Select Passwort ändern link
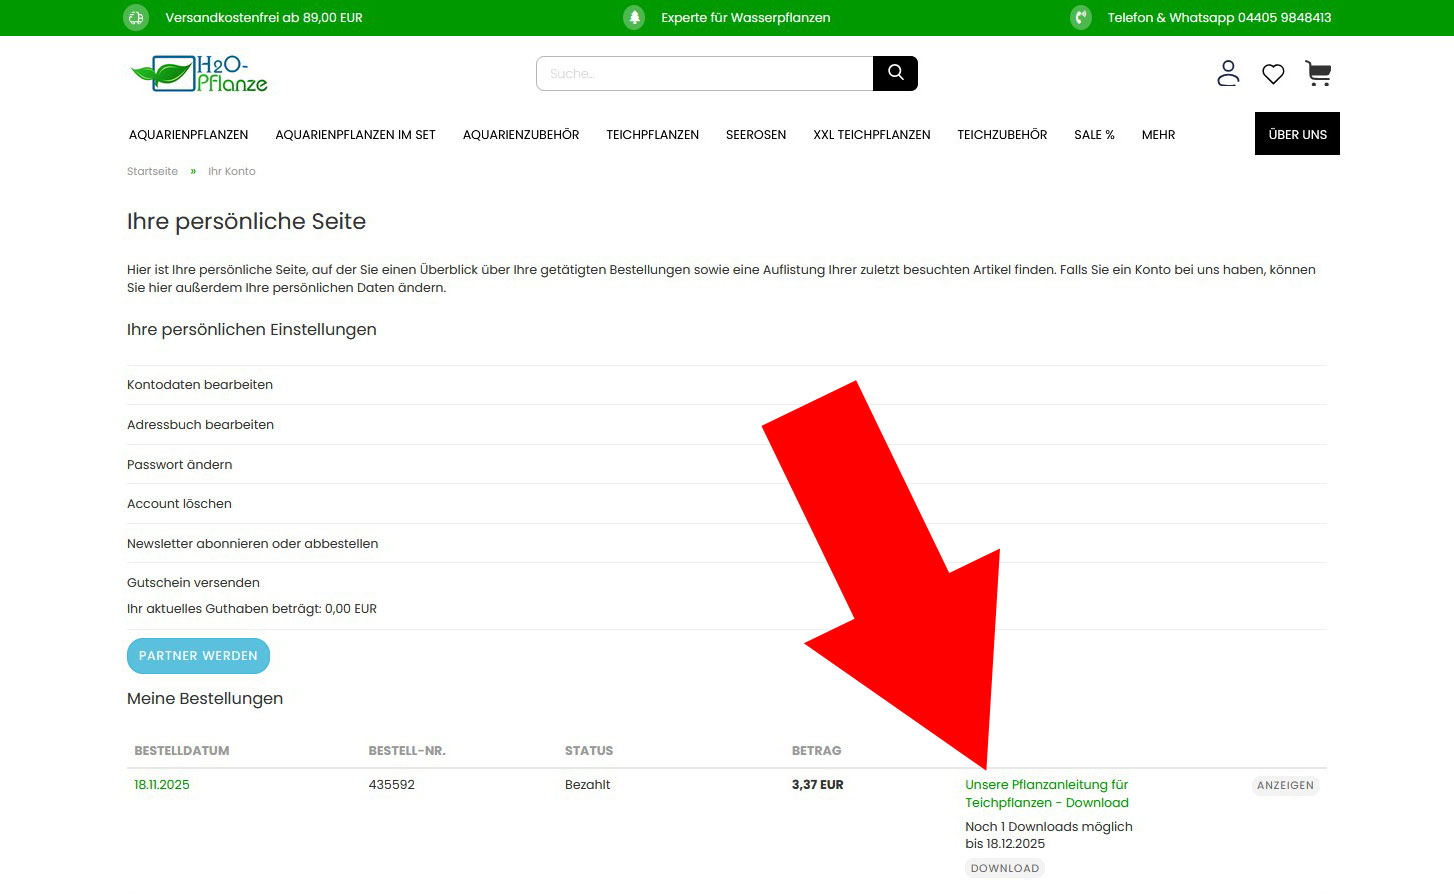Image resolution: width=1454 pixels, height=894 pixels. [x=180, y=465]
